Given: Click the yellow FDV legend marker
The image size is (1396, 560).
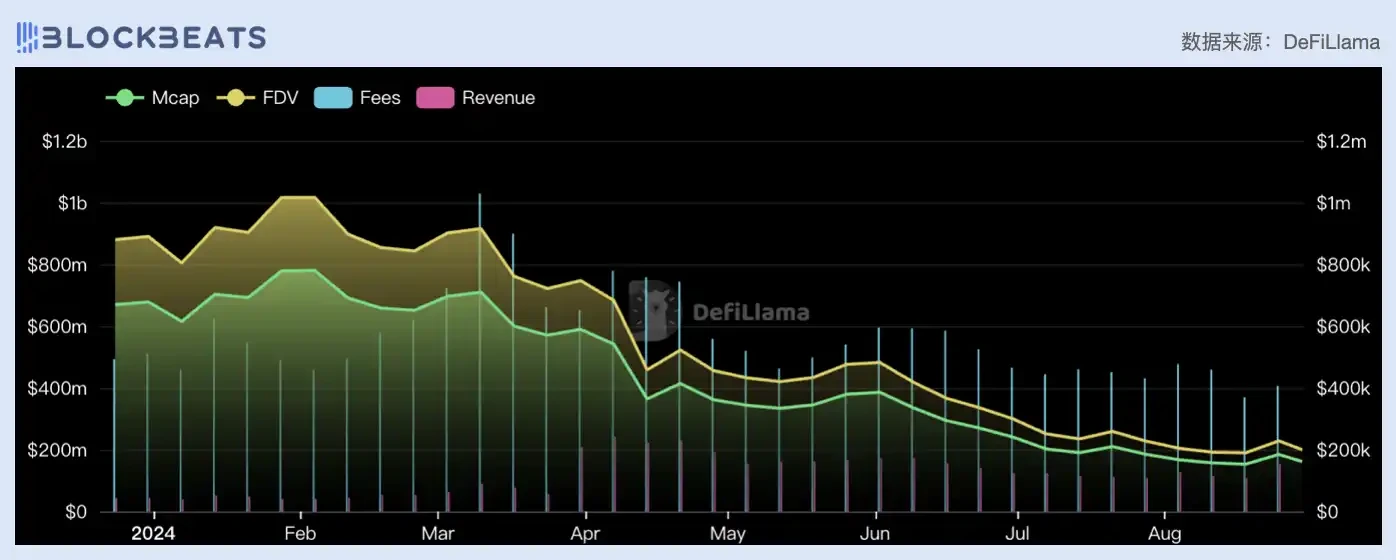Looking at the screenshot, I should pyautogui.click(x=236, y=98).
